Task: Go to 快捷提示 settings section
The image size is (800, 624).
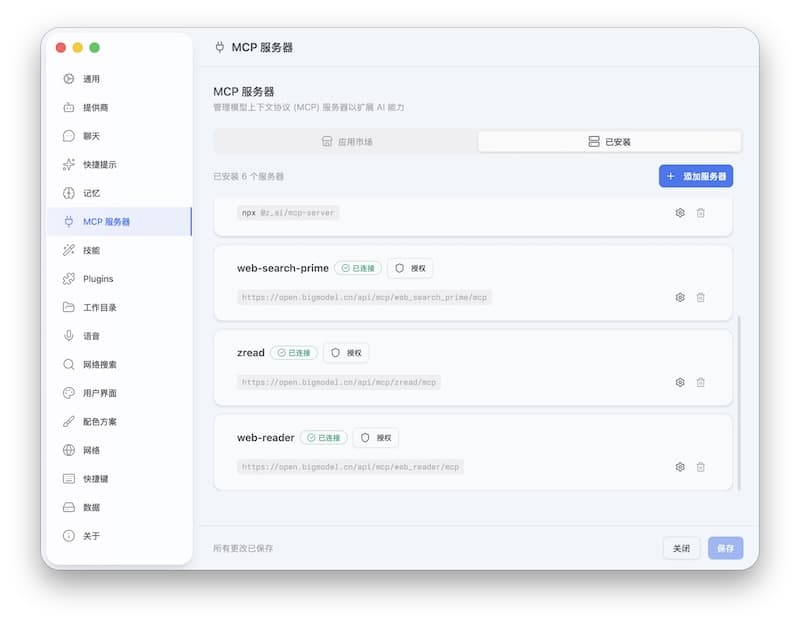Action: pos(100,164)
